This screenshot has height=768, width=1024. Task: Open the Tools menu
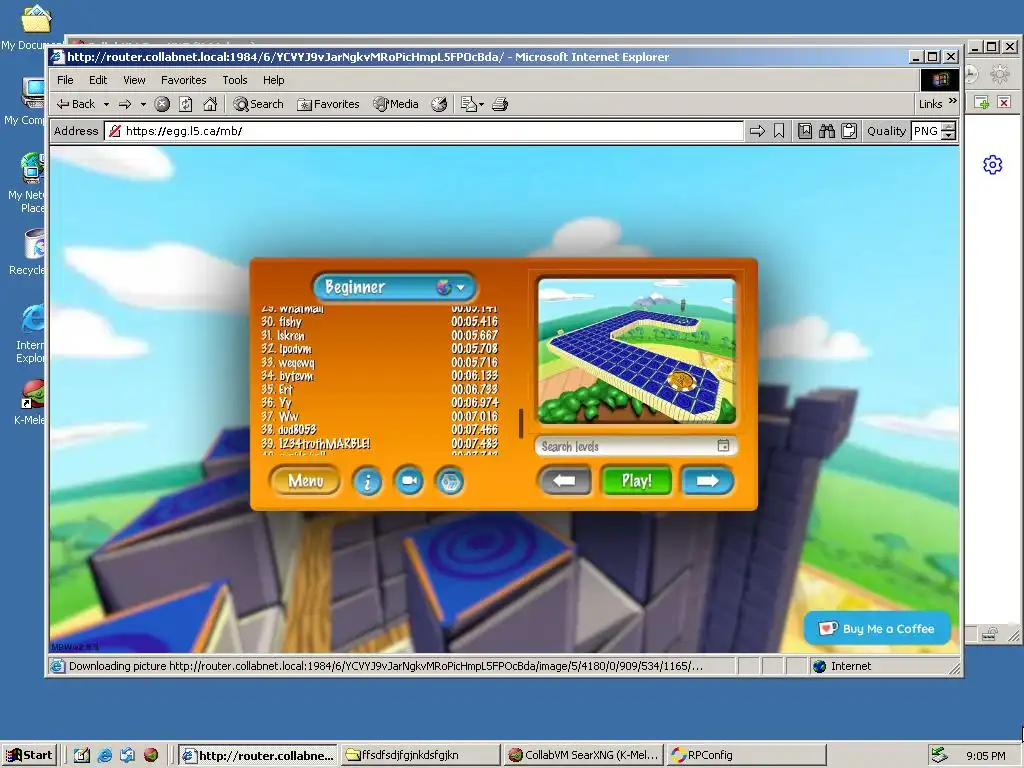pos(234,80)
